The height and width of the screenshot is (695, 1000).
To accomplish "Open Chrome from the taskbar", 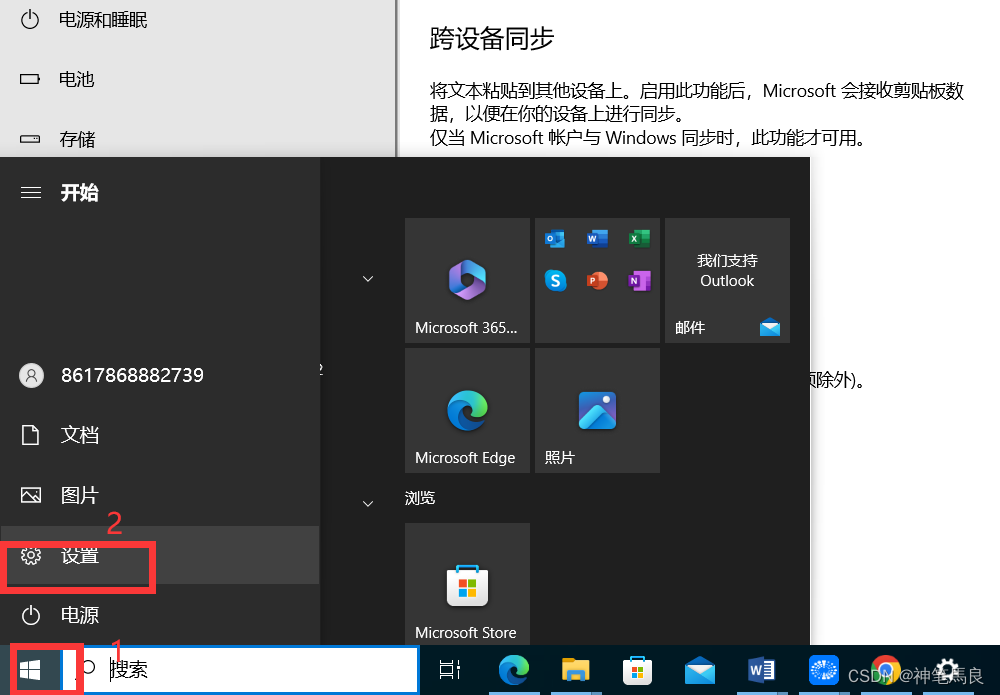I will pyautogui.click(x=885, y=670).
